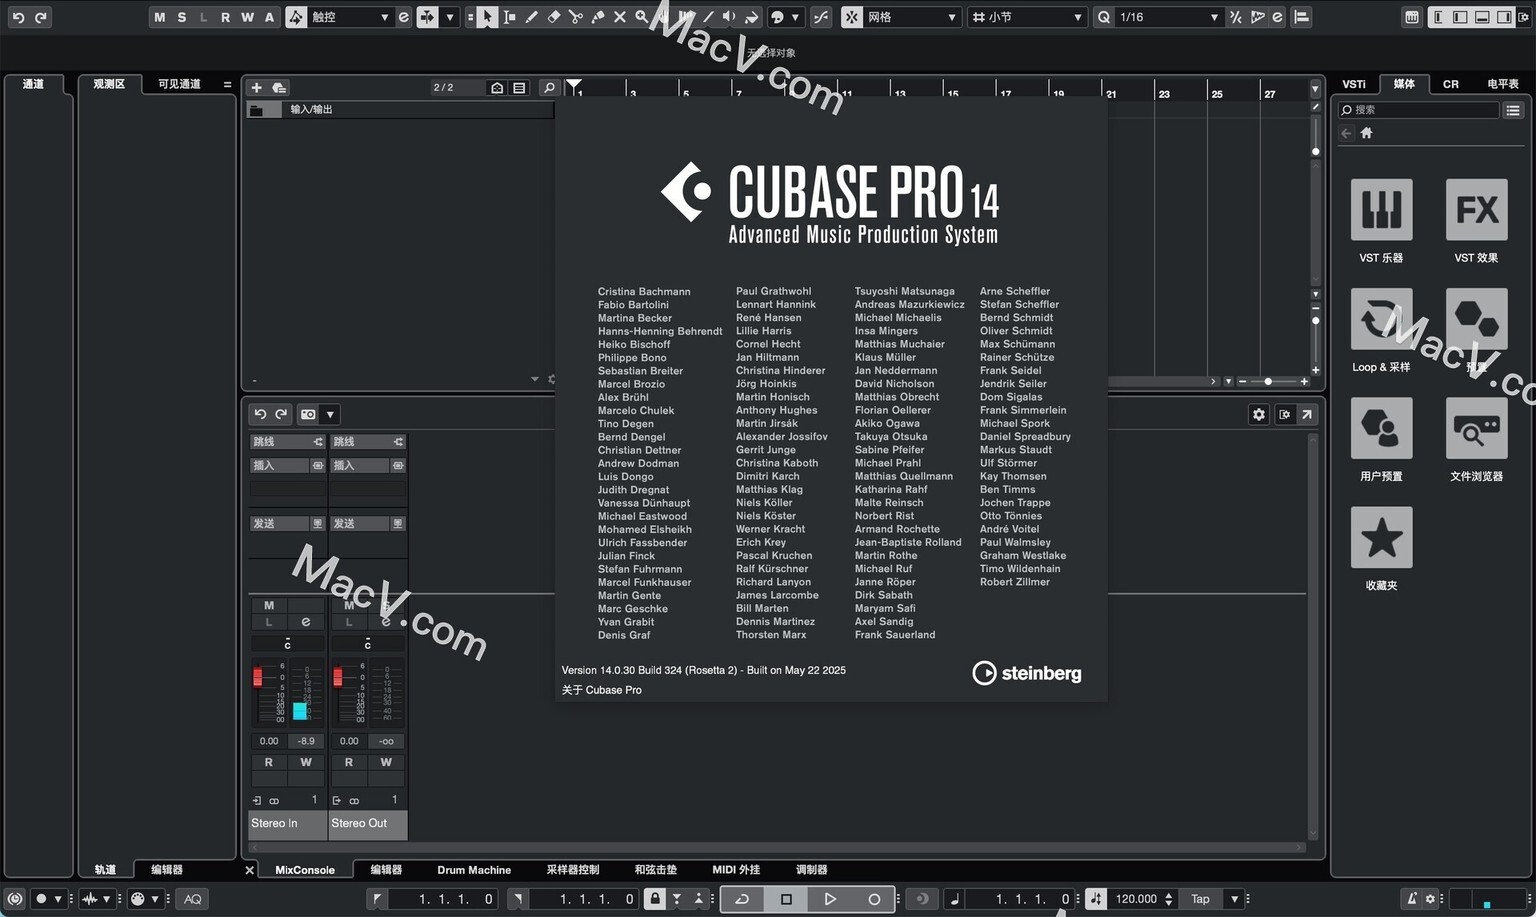
Task: Switch to the VSTi tab
Action: point(1354,84)
